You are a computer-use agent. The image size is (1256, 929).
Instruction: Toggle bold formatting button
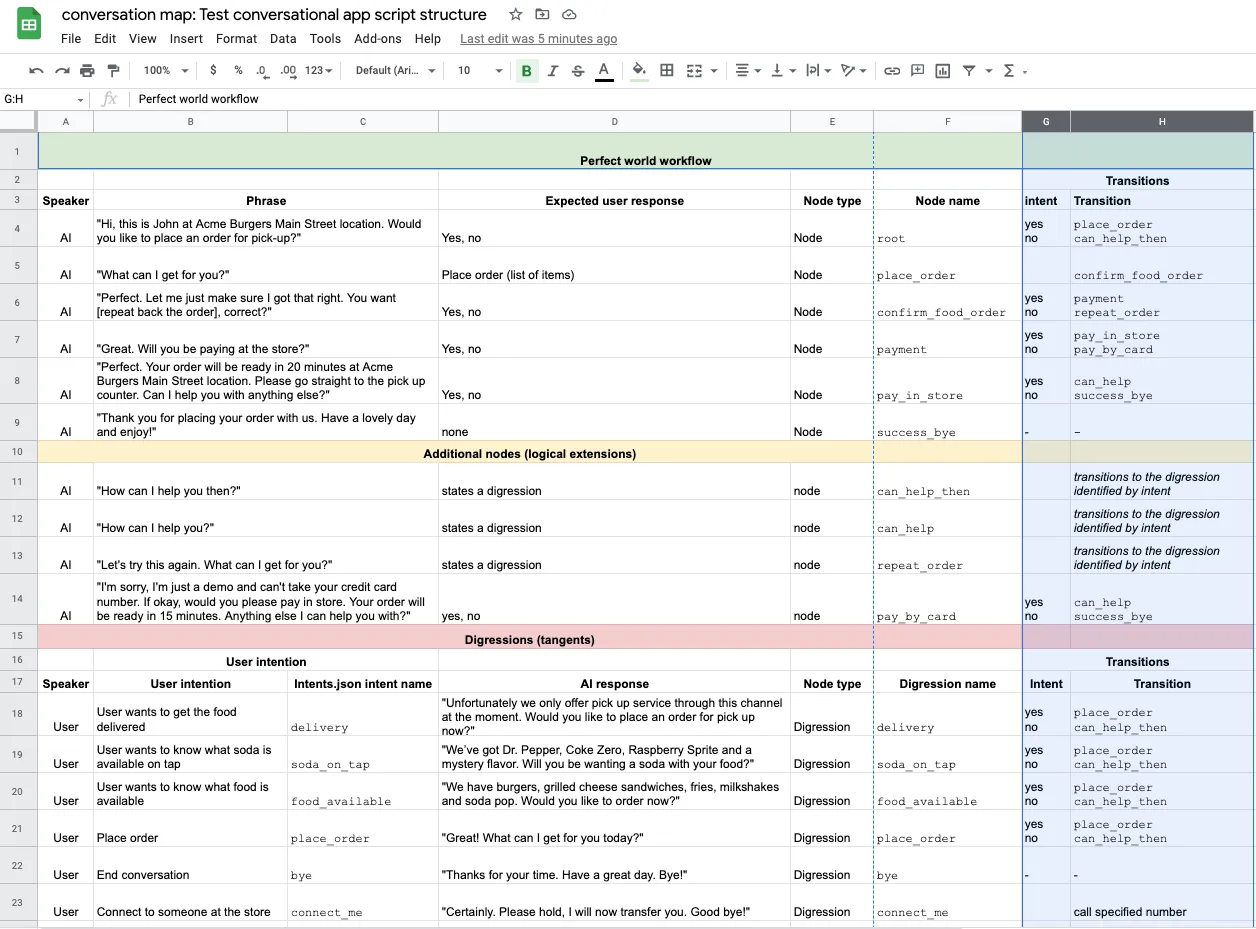[x=527, y=71]
